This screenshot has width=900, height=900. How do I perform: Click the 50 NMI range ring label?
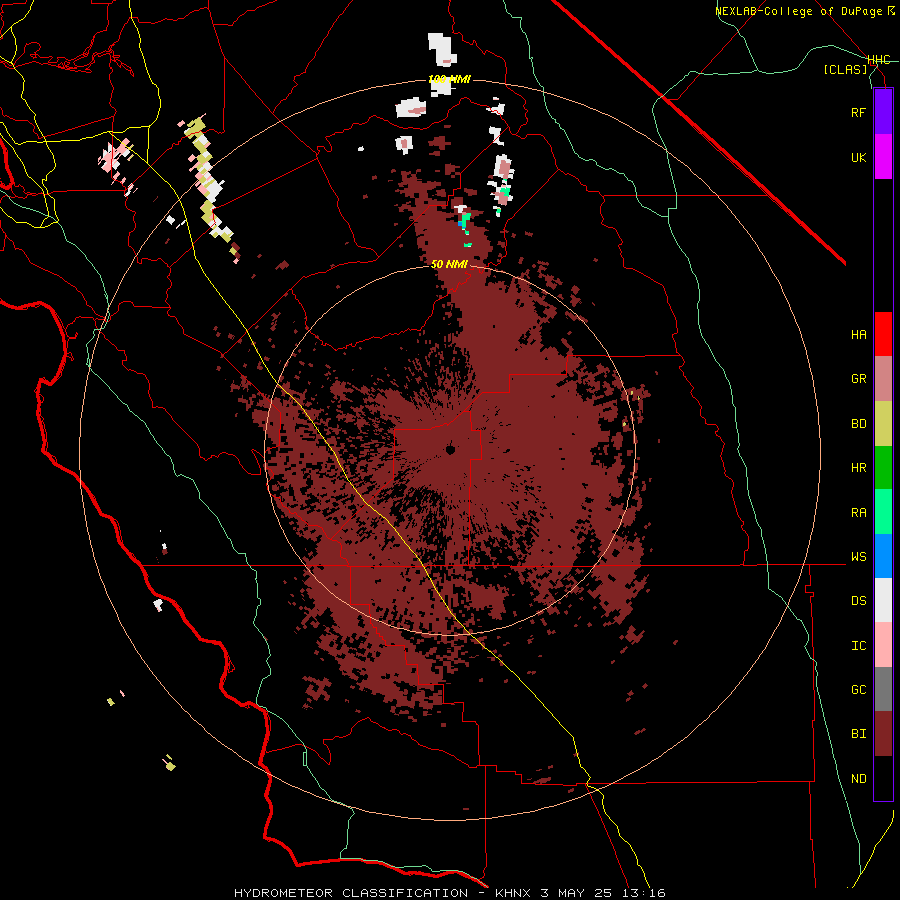coord(449,264)
